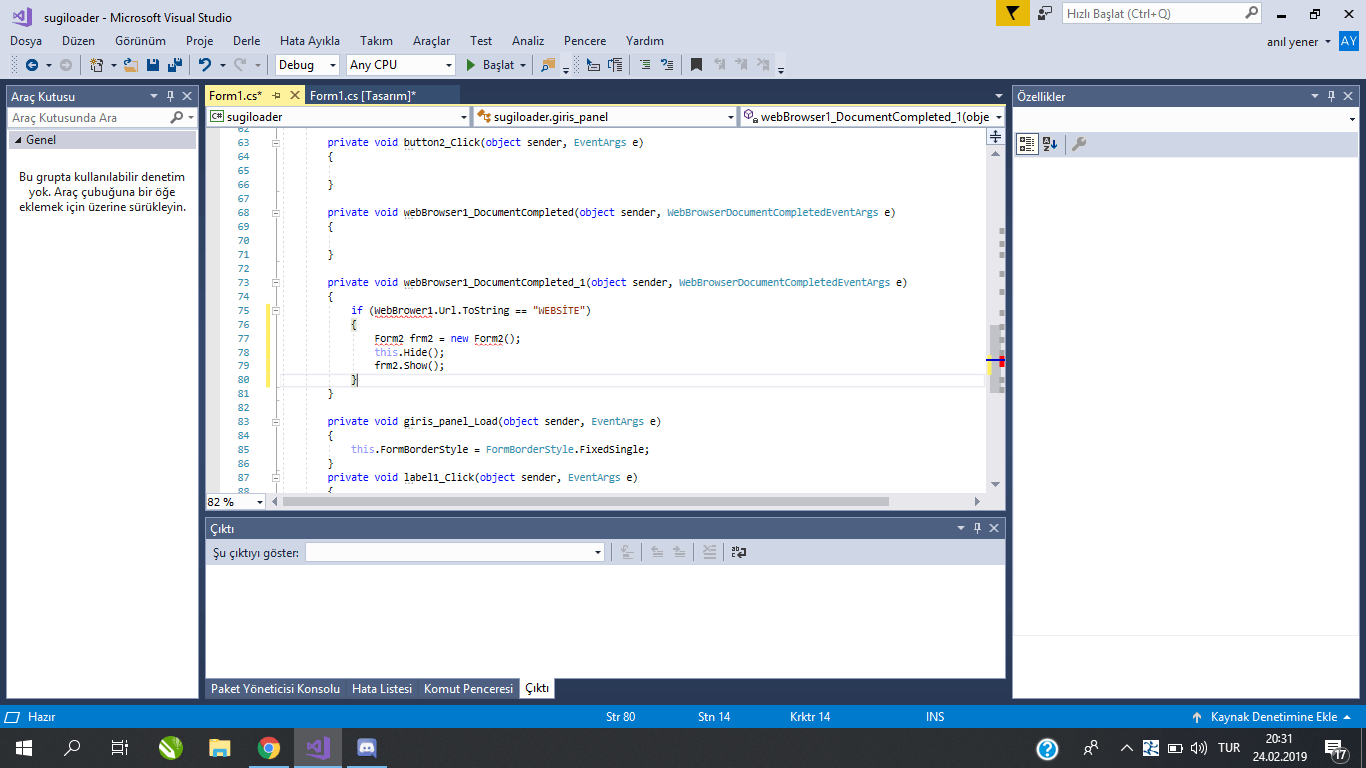Switch to Form1.cs [Tasarım] tab
The height and width of the screenshot is (768, 1366).
362,96
